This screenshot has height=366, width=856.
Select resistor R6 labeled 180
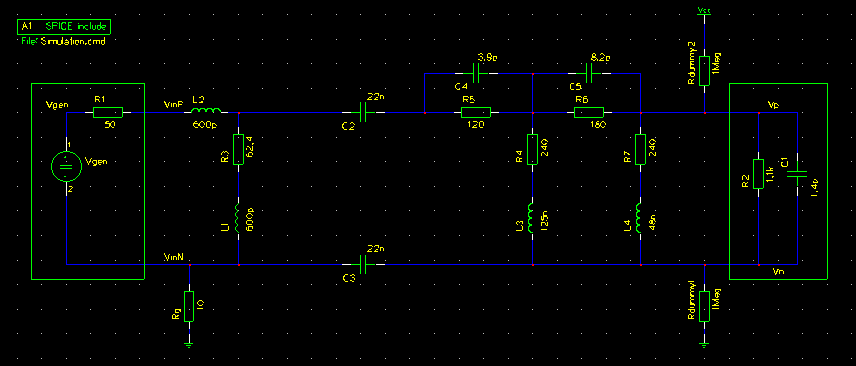589,113
